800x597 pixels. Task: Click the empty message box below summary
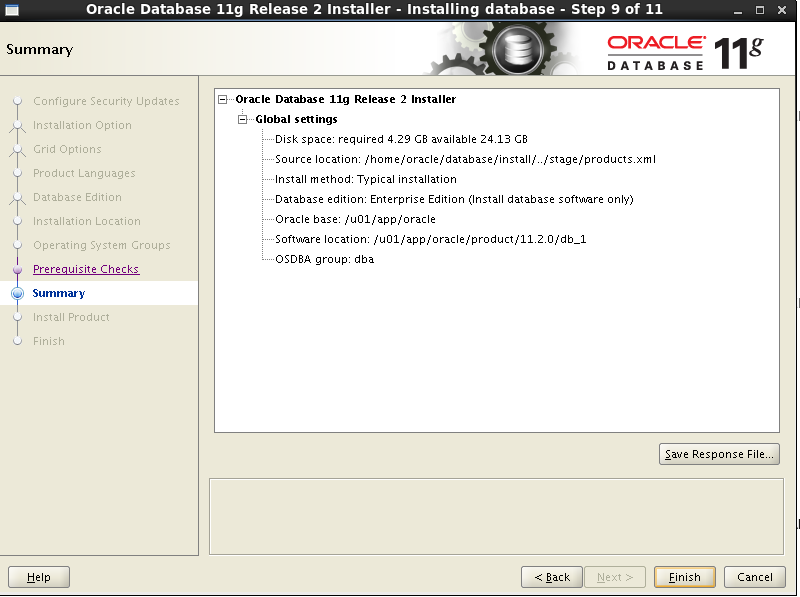point(496,516)
